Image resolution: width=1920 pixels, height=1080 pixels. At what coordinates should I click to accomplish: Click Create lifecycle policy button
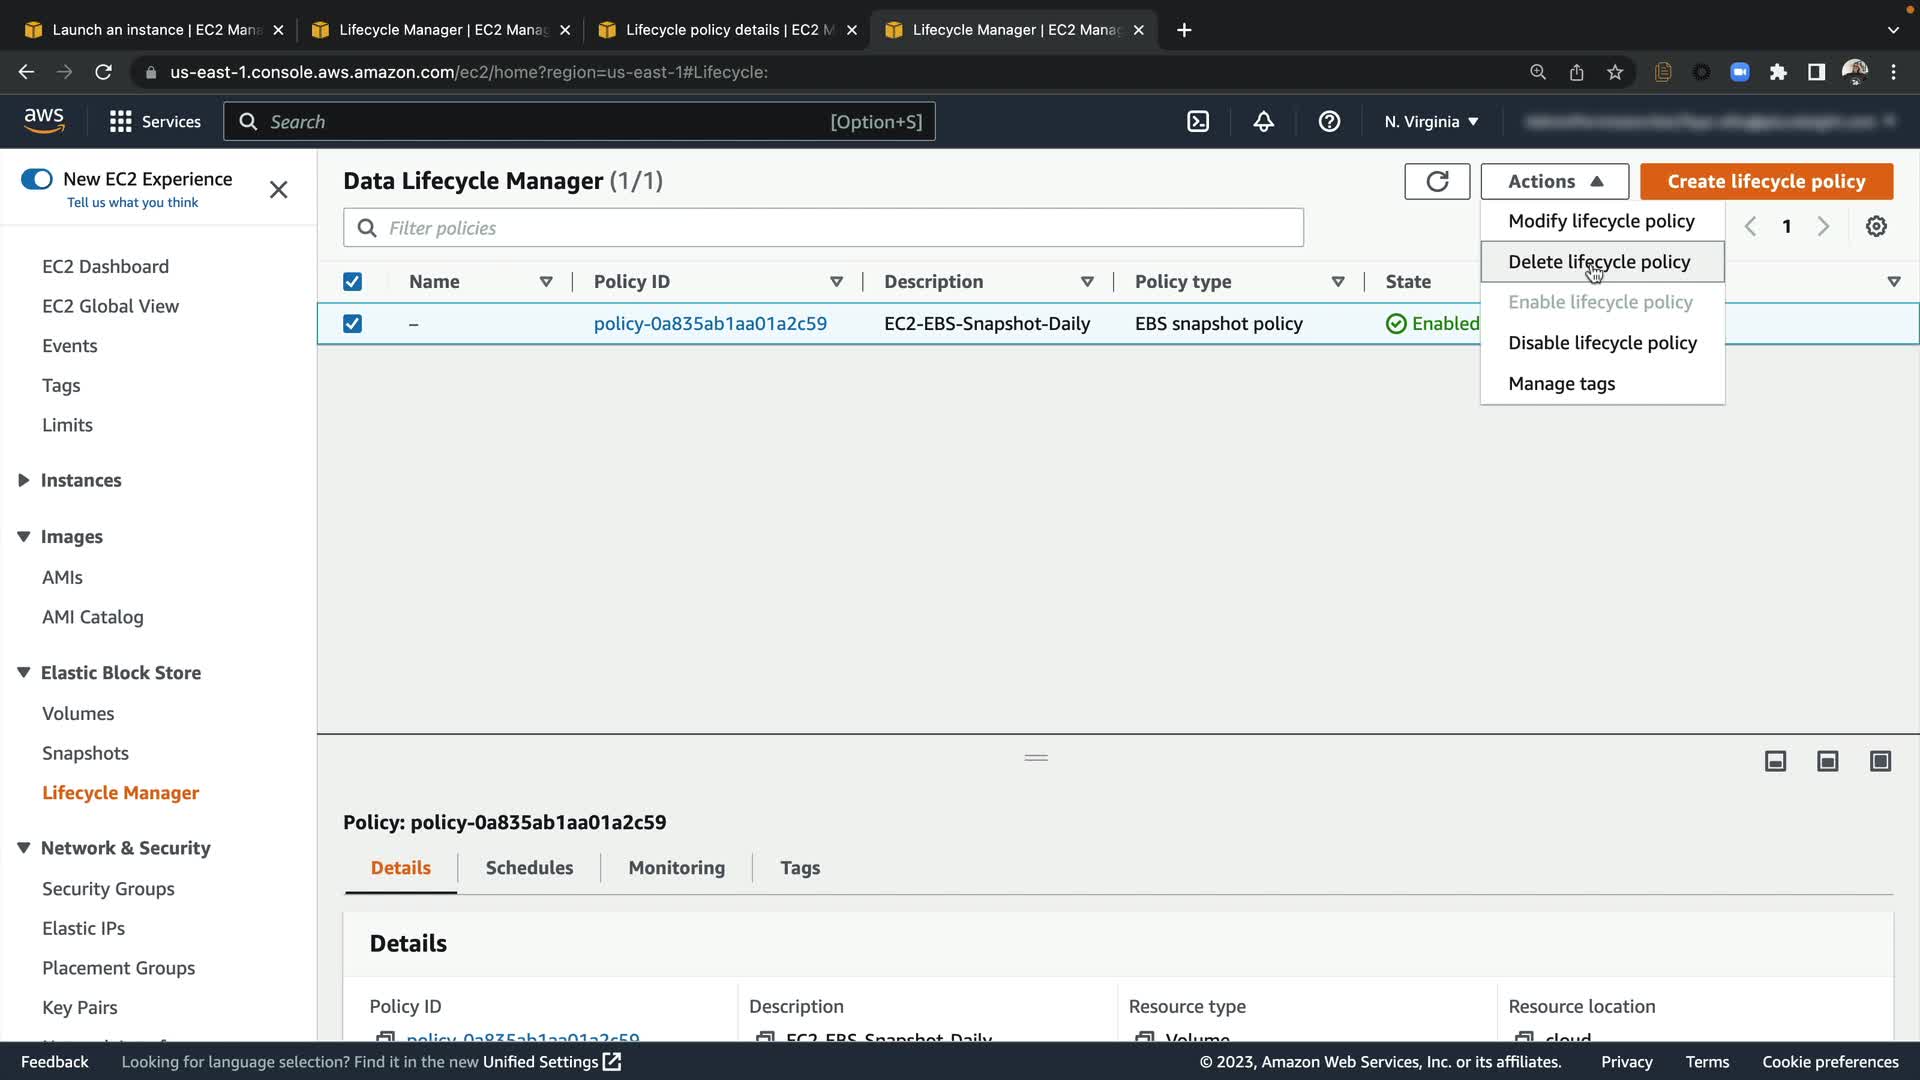tap(1766, 181)
